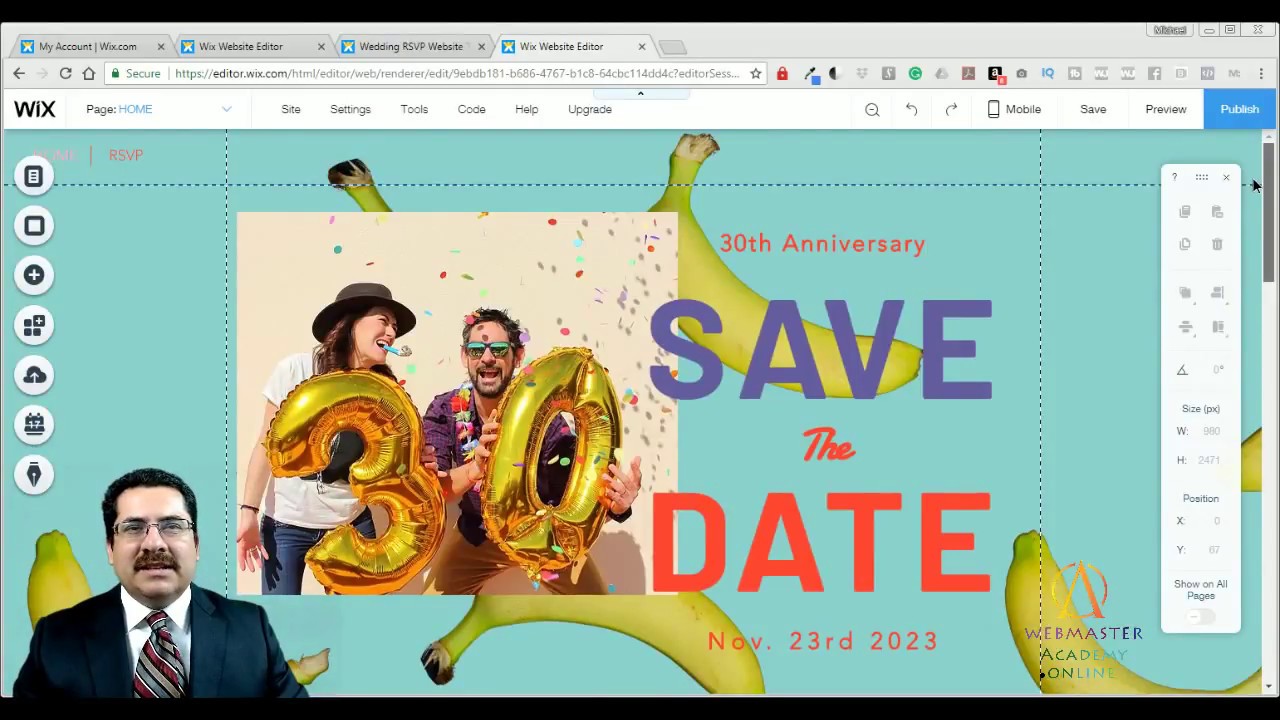Open My Uploads cloud icon
Image resolution: width=1280 pixels, height=720 pixels.
click(x=34, y=375)
